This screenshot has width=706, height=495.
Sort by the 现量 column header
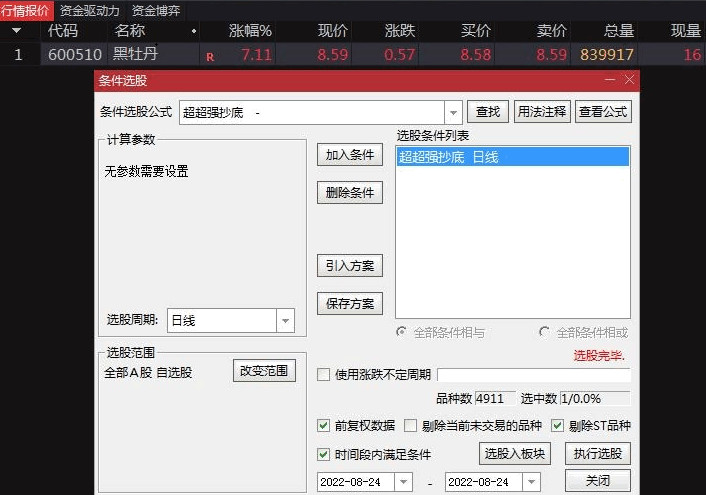point(686,31)
